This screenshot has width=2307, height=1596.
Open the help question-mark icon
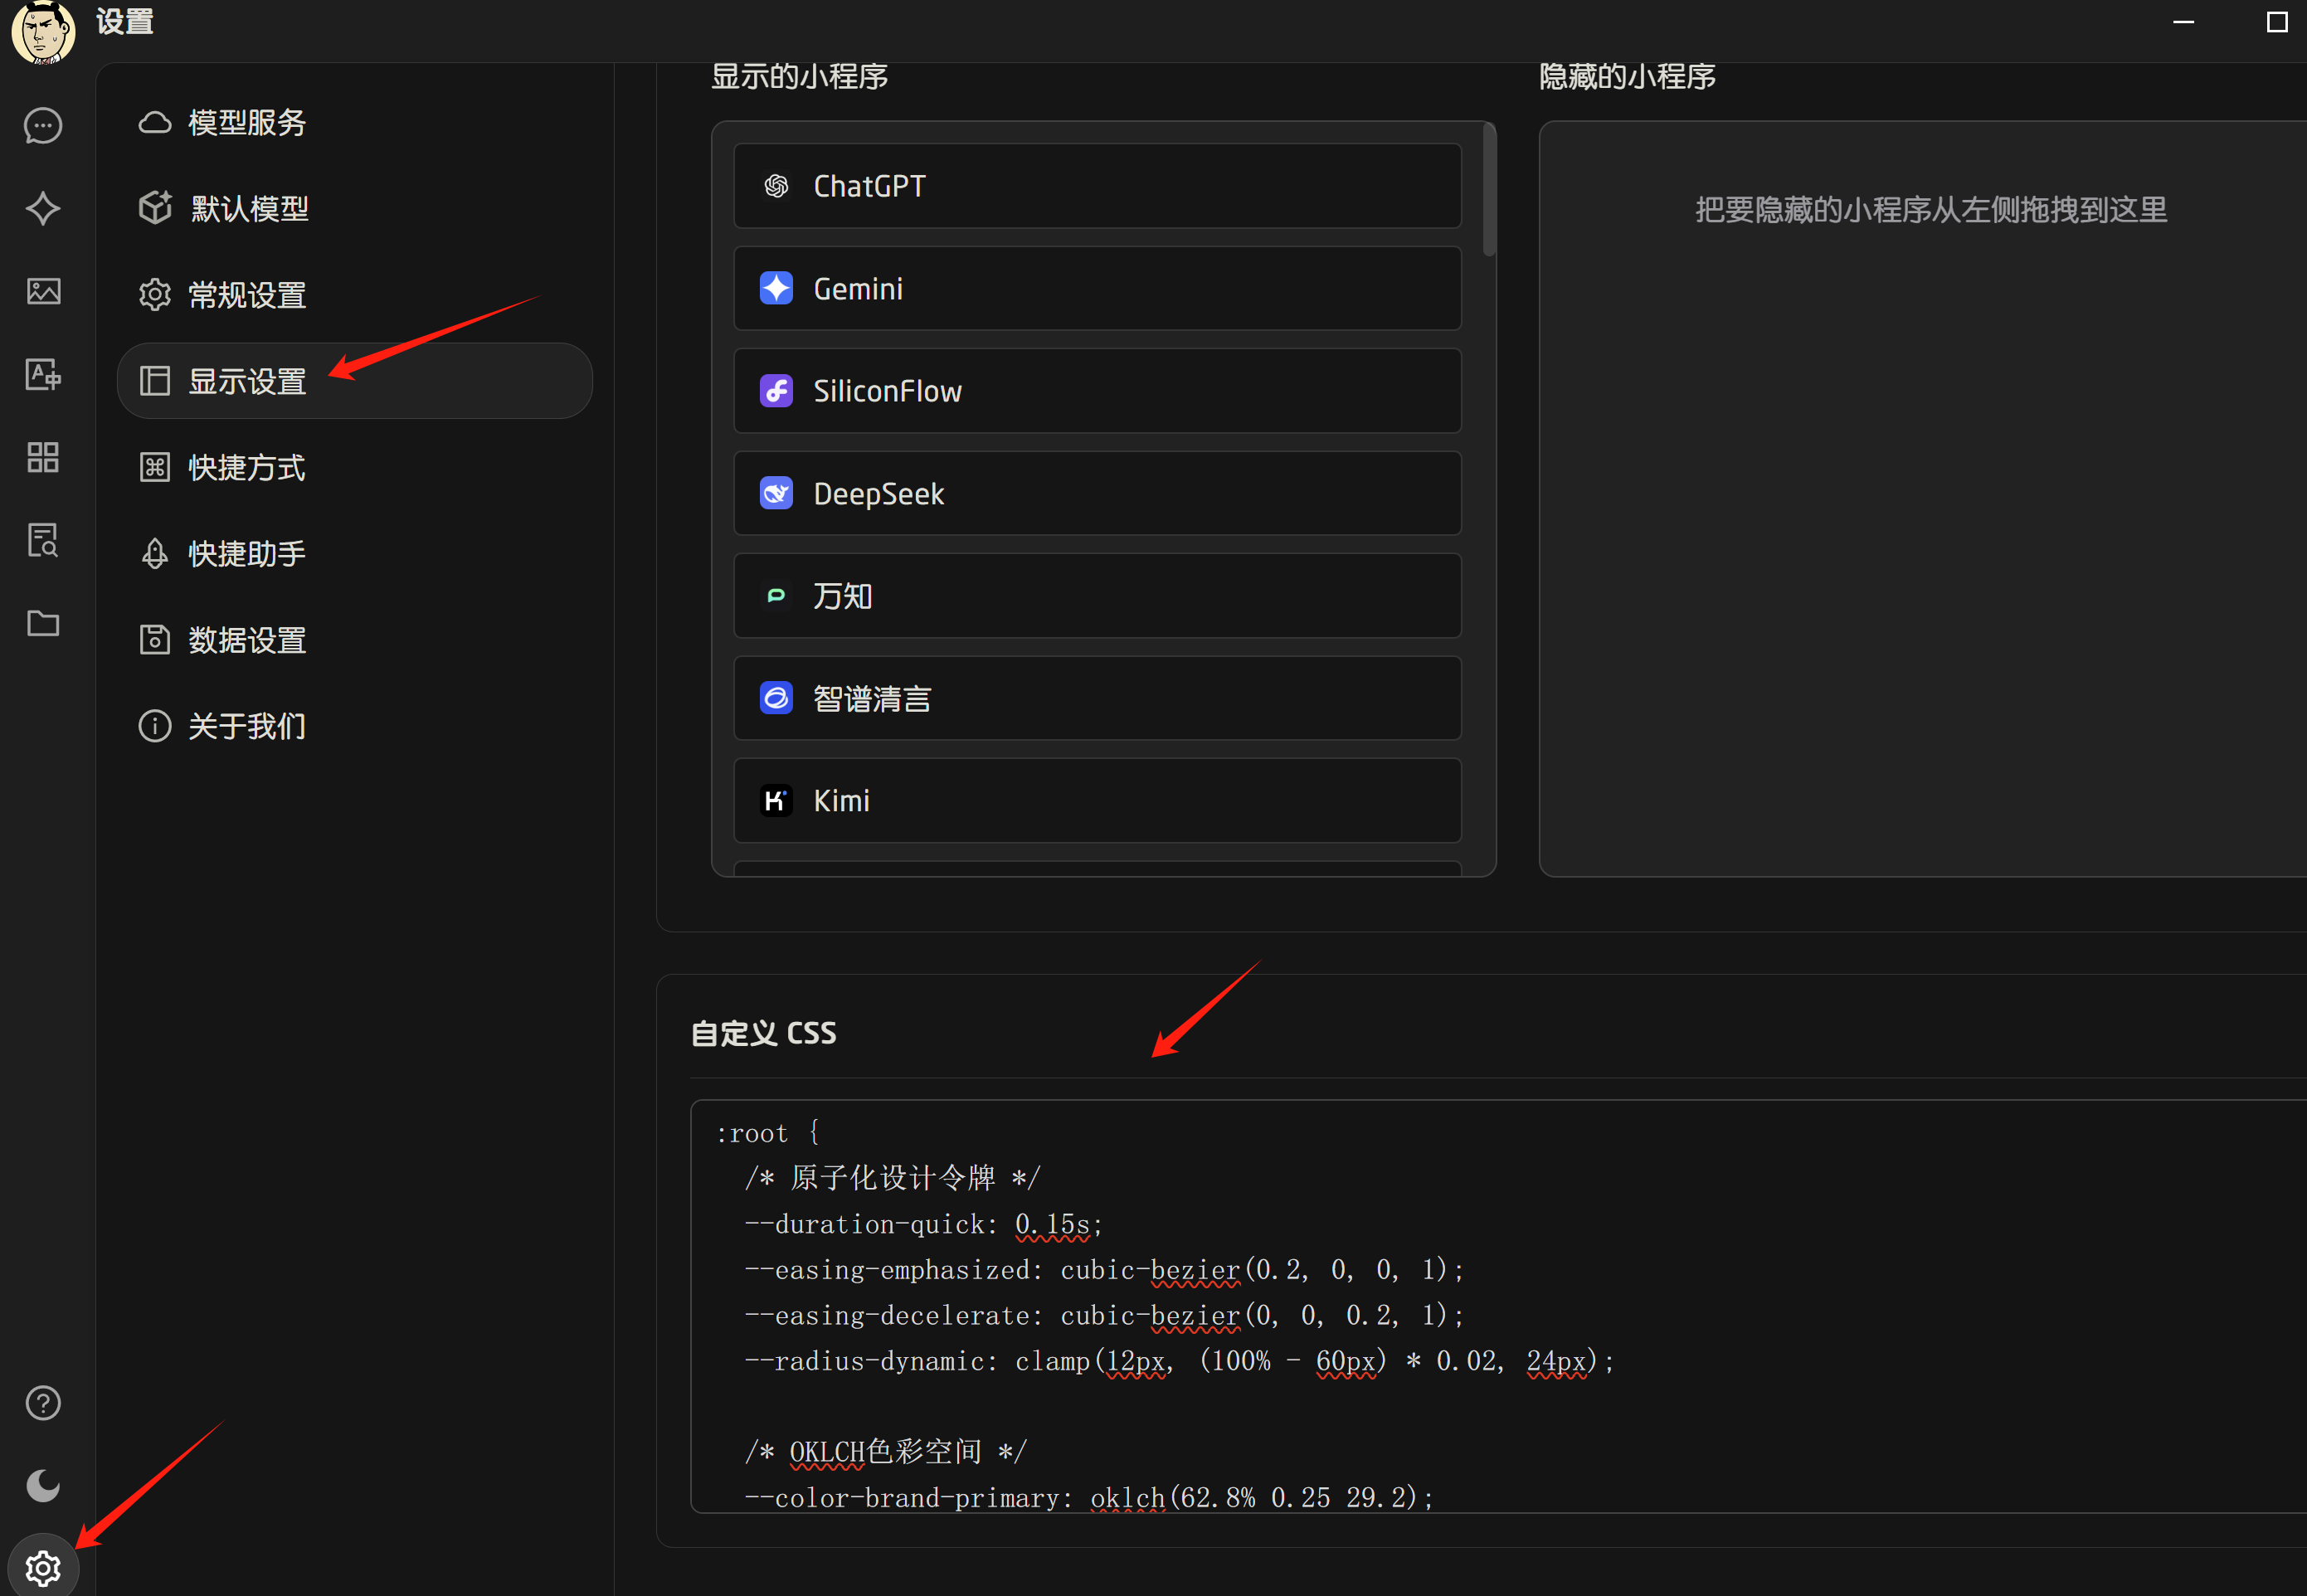tap(43, 1403)
